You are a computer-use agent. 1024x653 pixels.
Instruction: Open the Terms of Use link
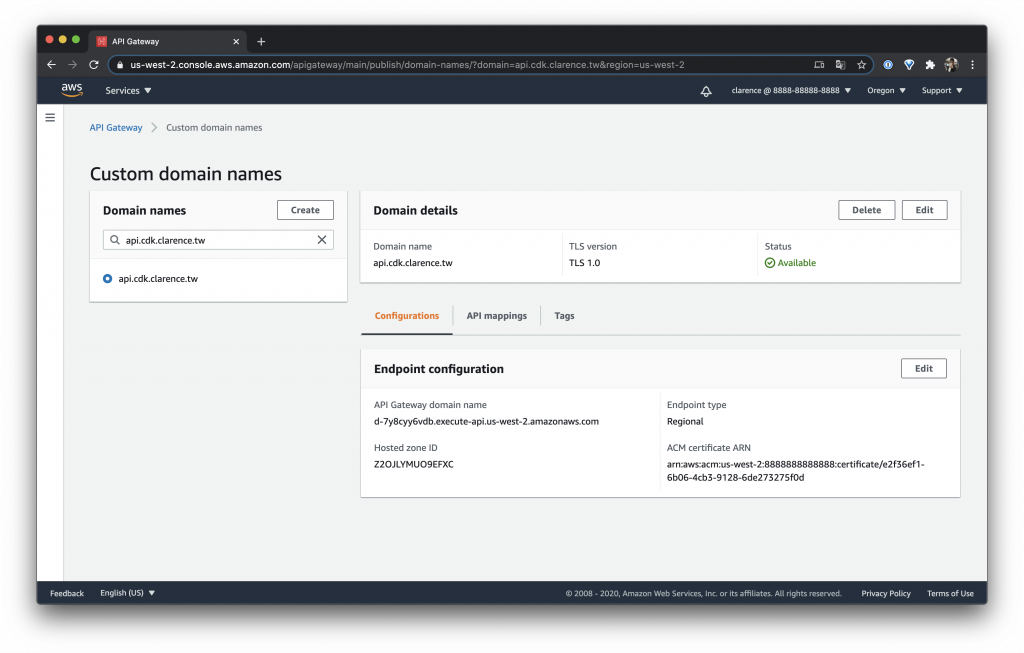950,593
